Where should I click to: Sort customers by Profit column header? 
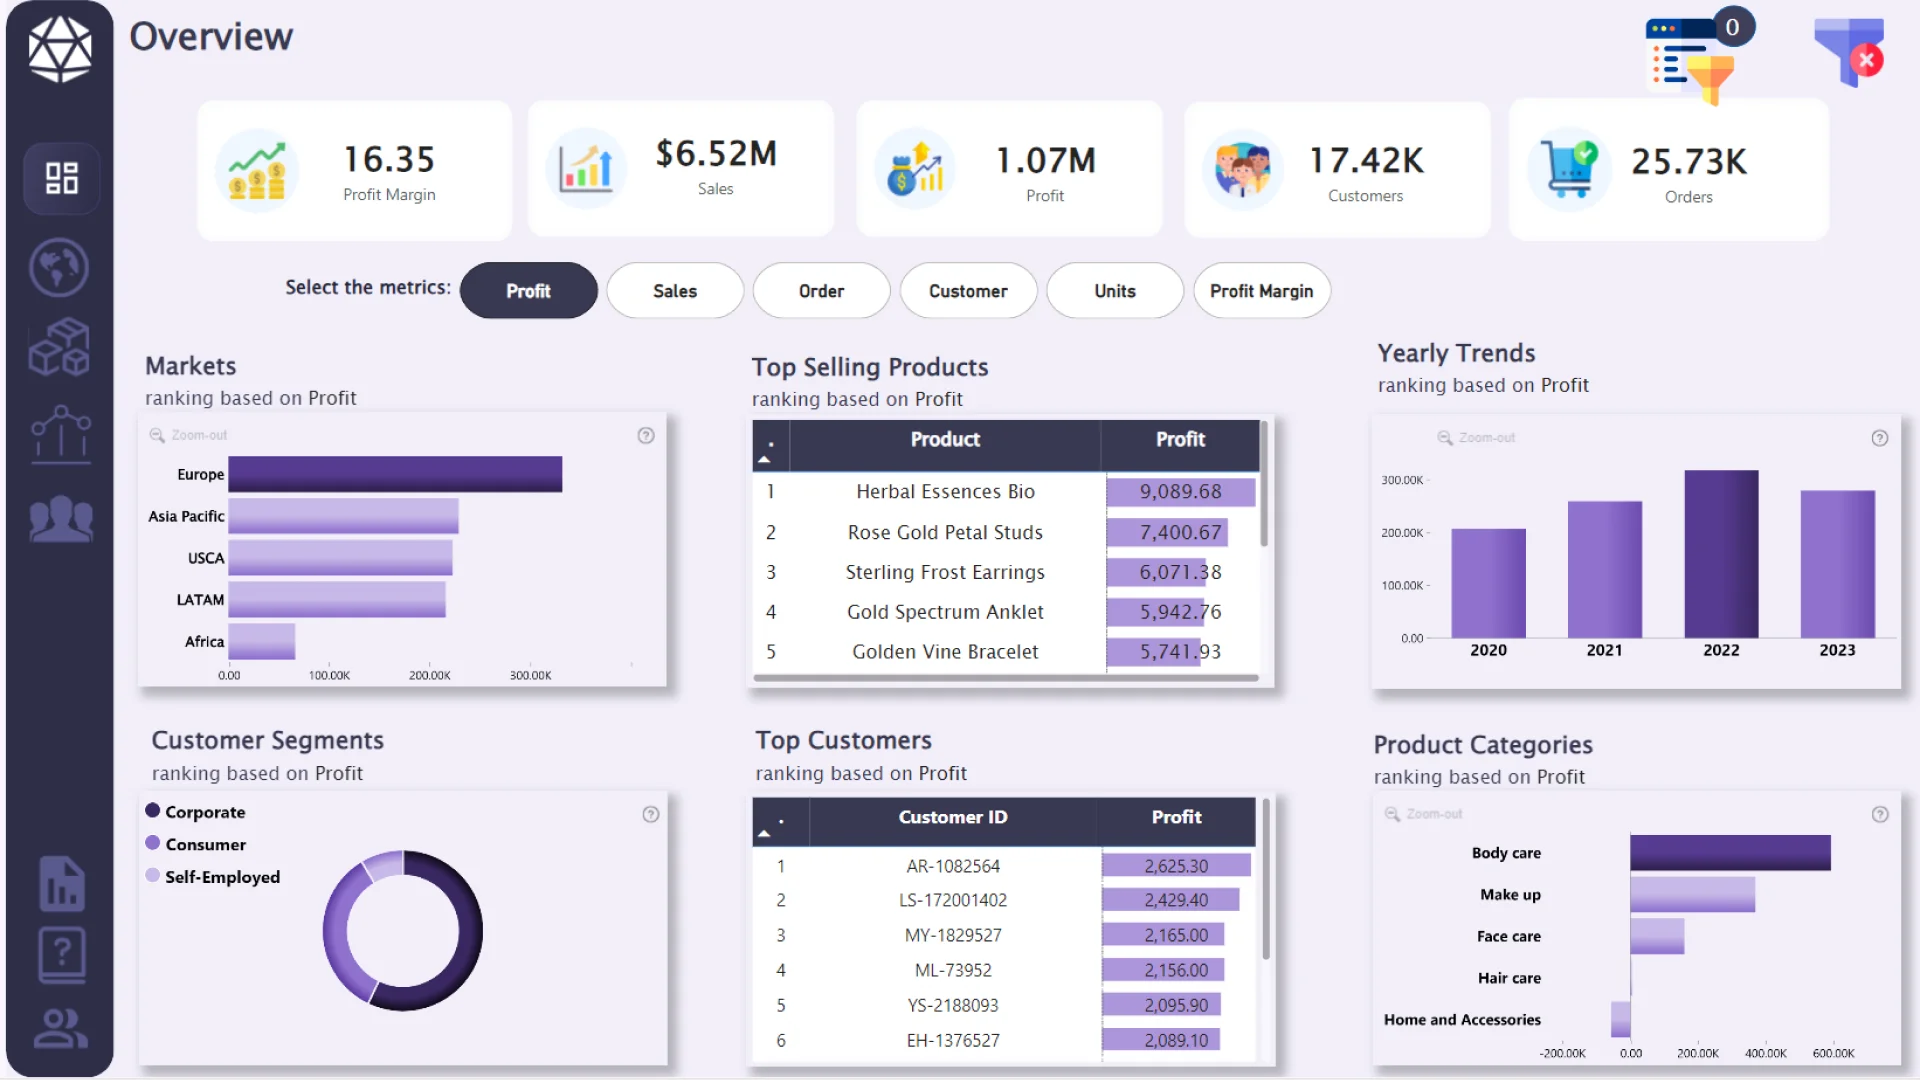[x=1176, y=818]
